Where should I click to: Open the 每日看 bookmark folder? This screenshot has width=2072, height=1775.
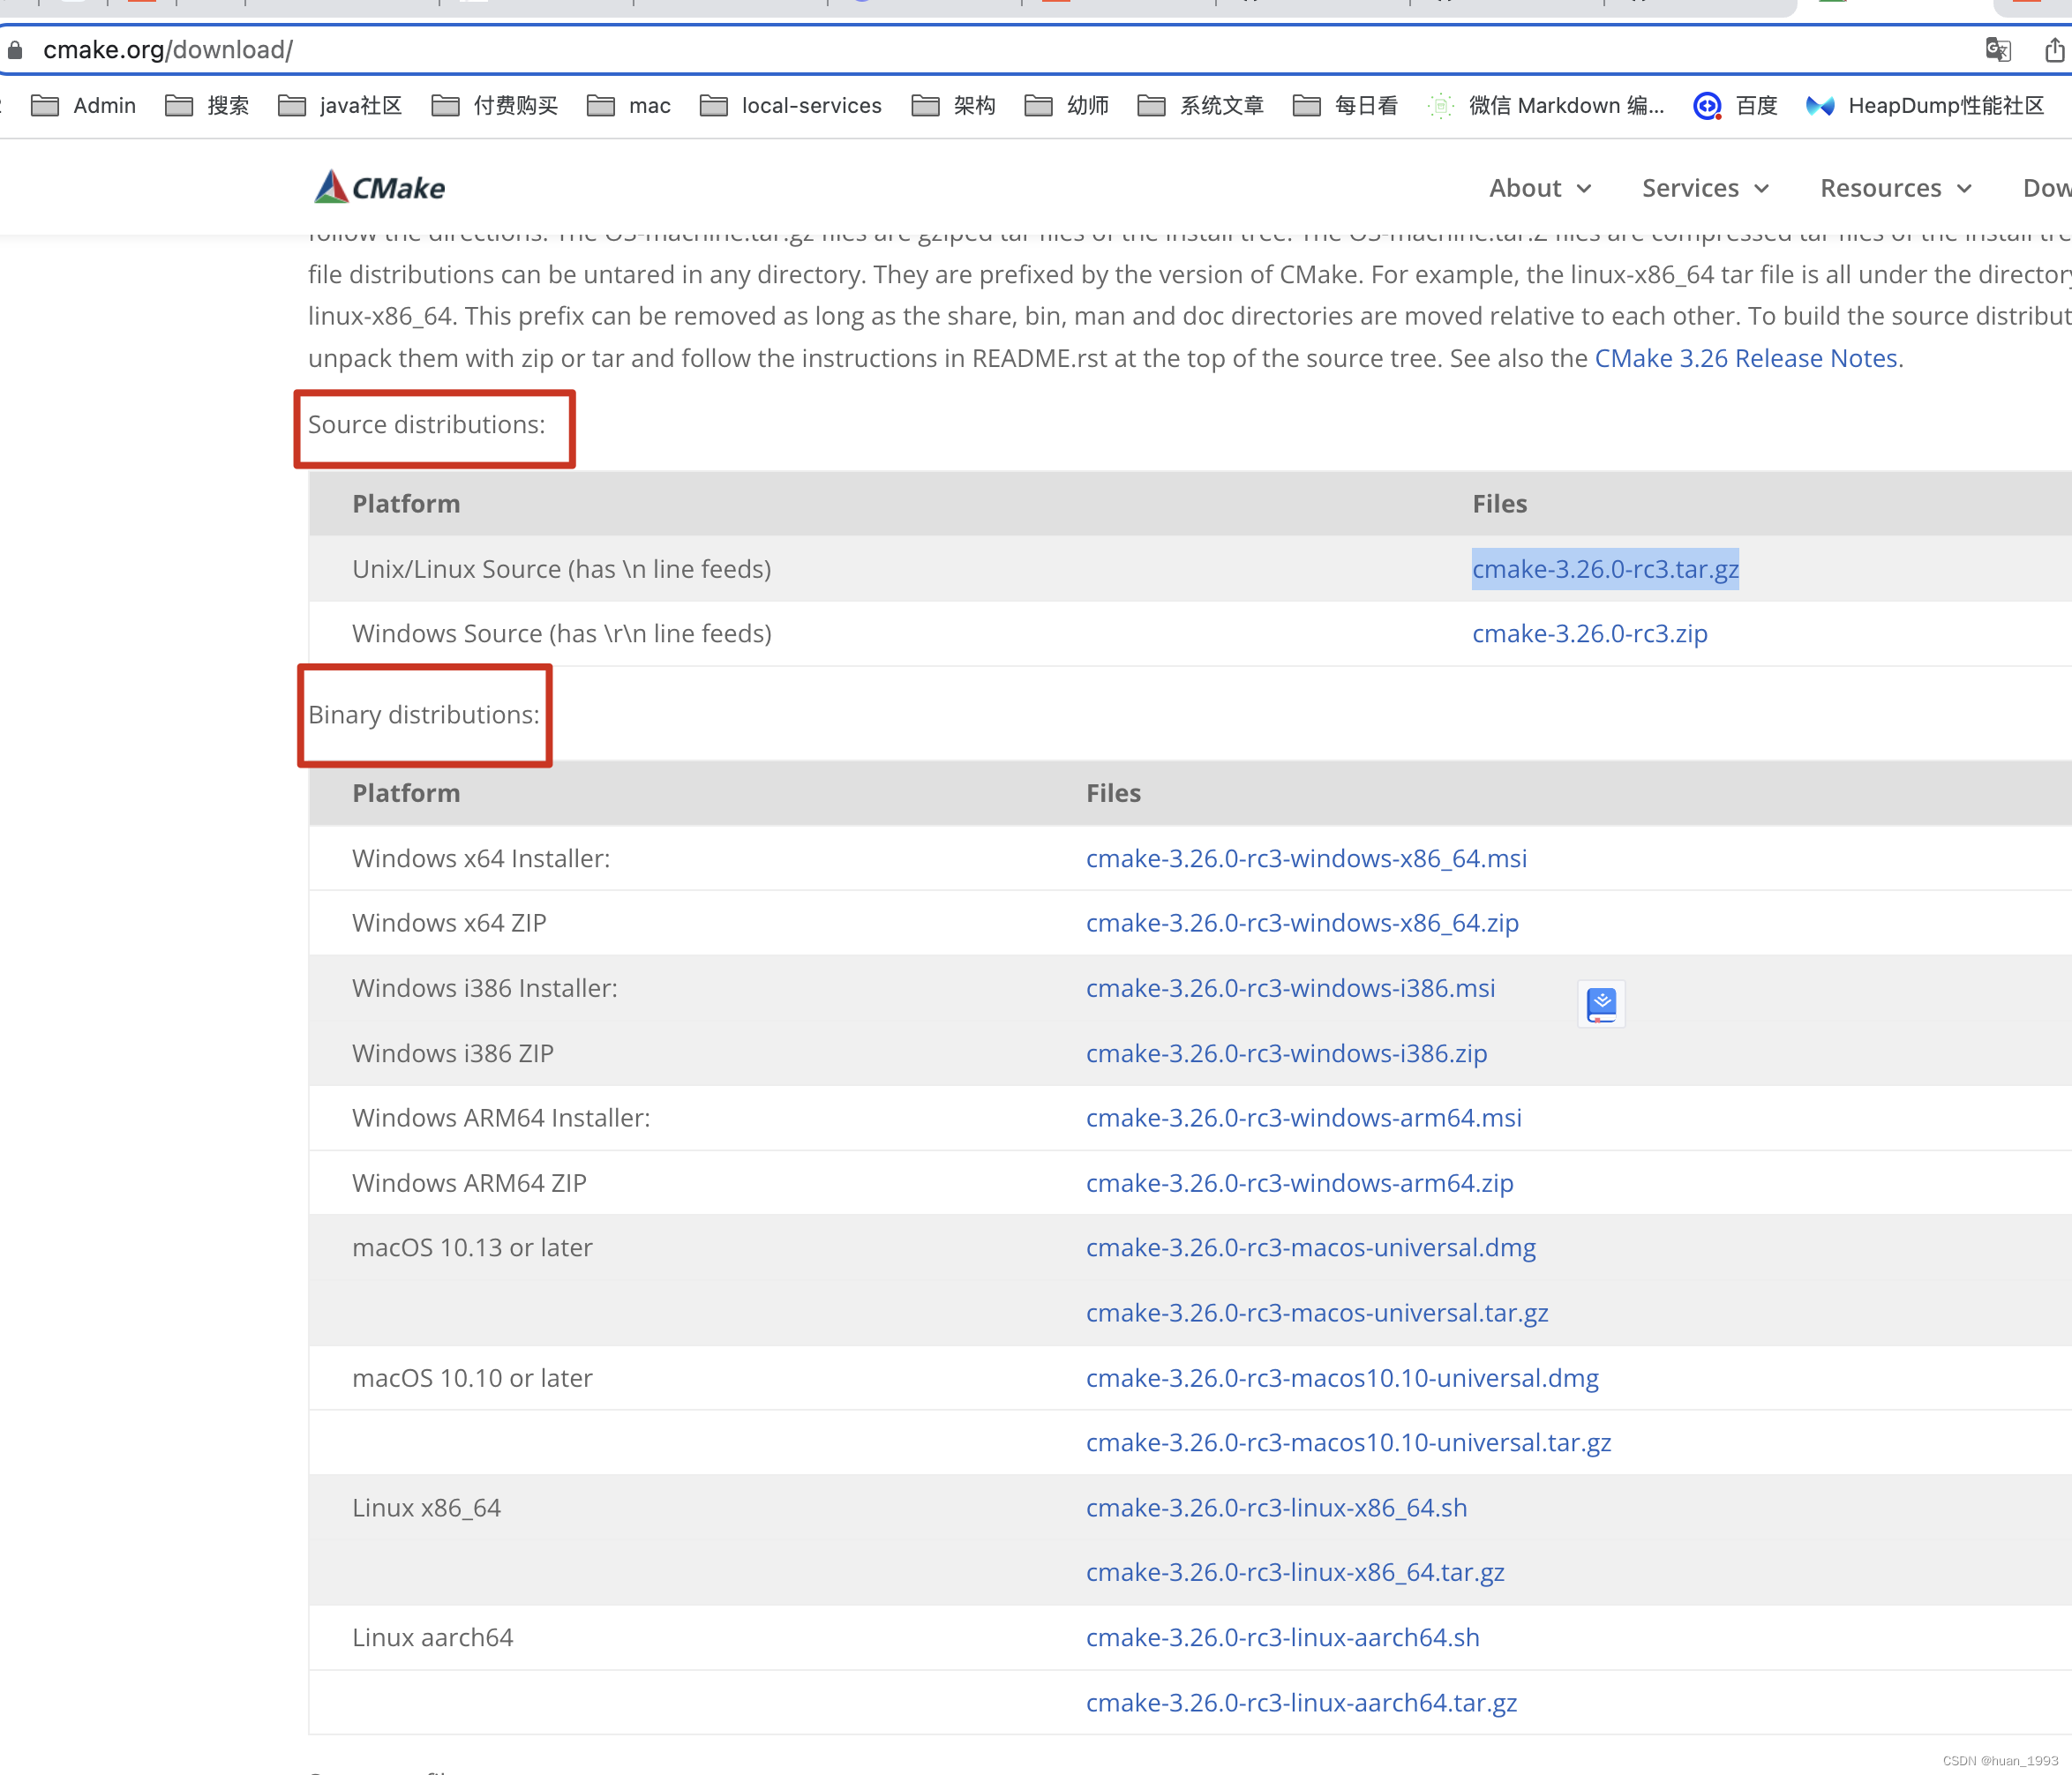click(x=1344, y=105)
